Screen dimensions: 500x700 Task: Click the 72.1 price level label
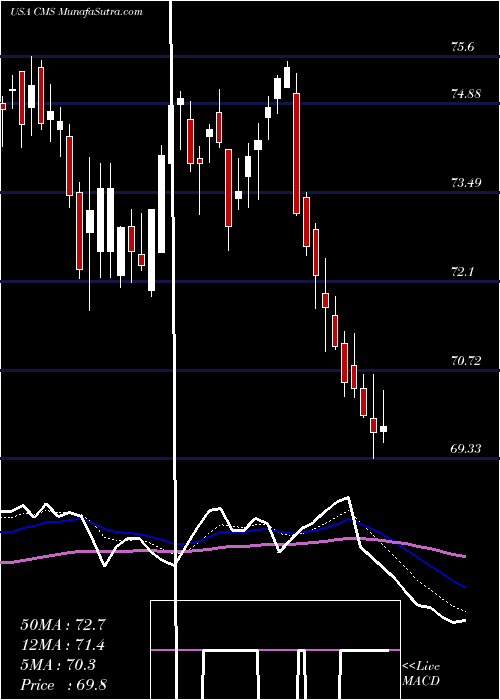point(463,271)
